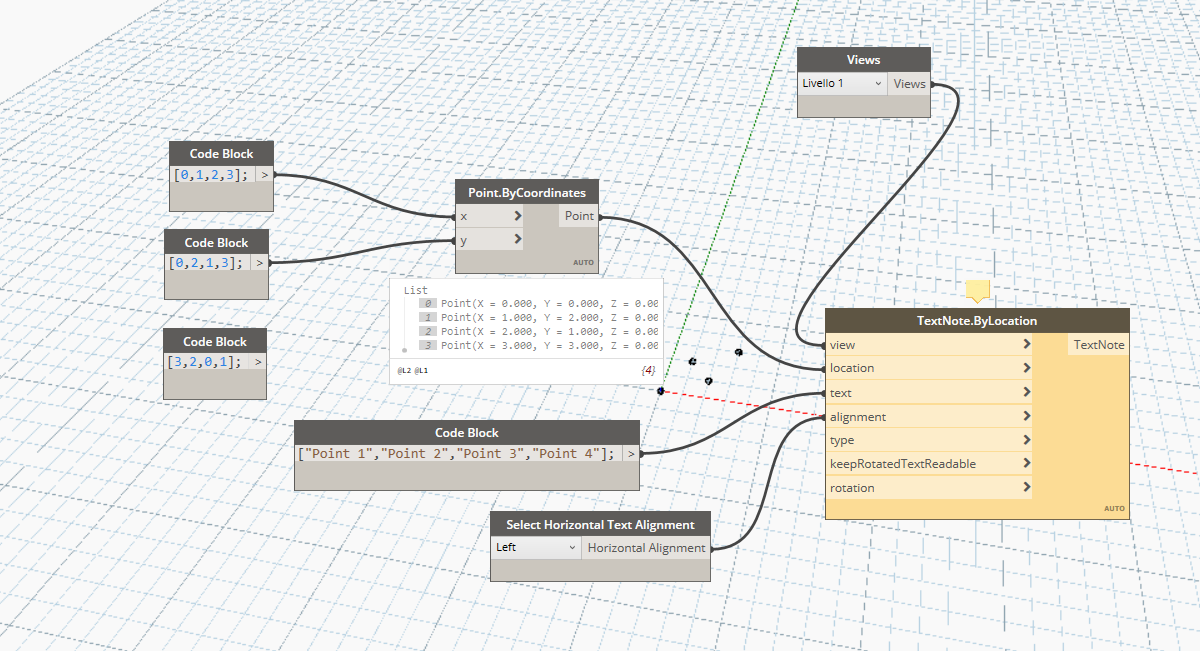1200x651 pixels.
Task: Click the type input port on TextNote.ByLocation
Action: pos(929,440)
